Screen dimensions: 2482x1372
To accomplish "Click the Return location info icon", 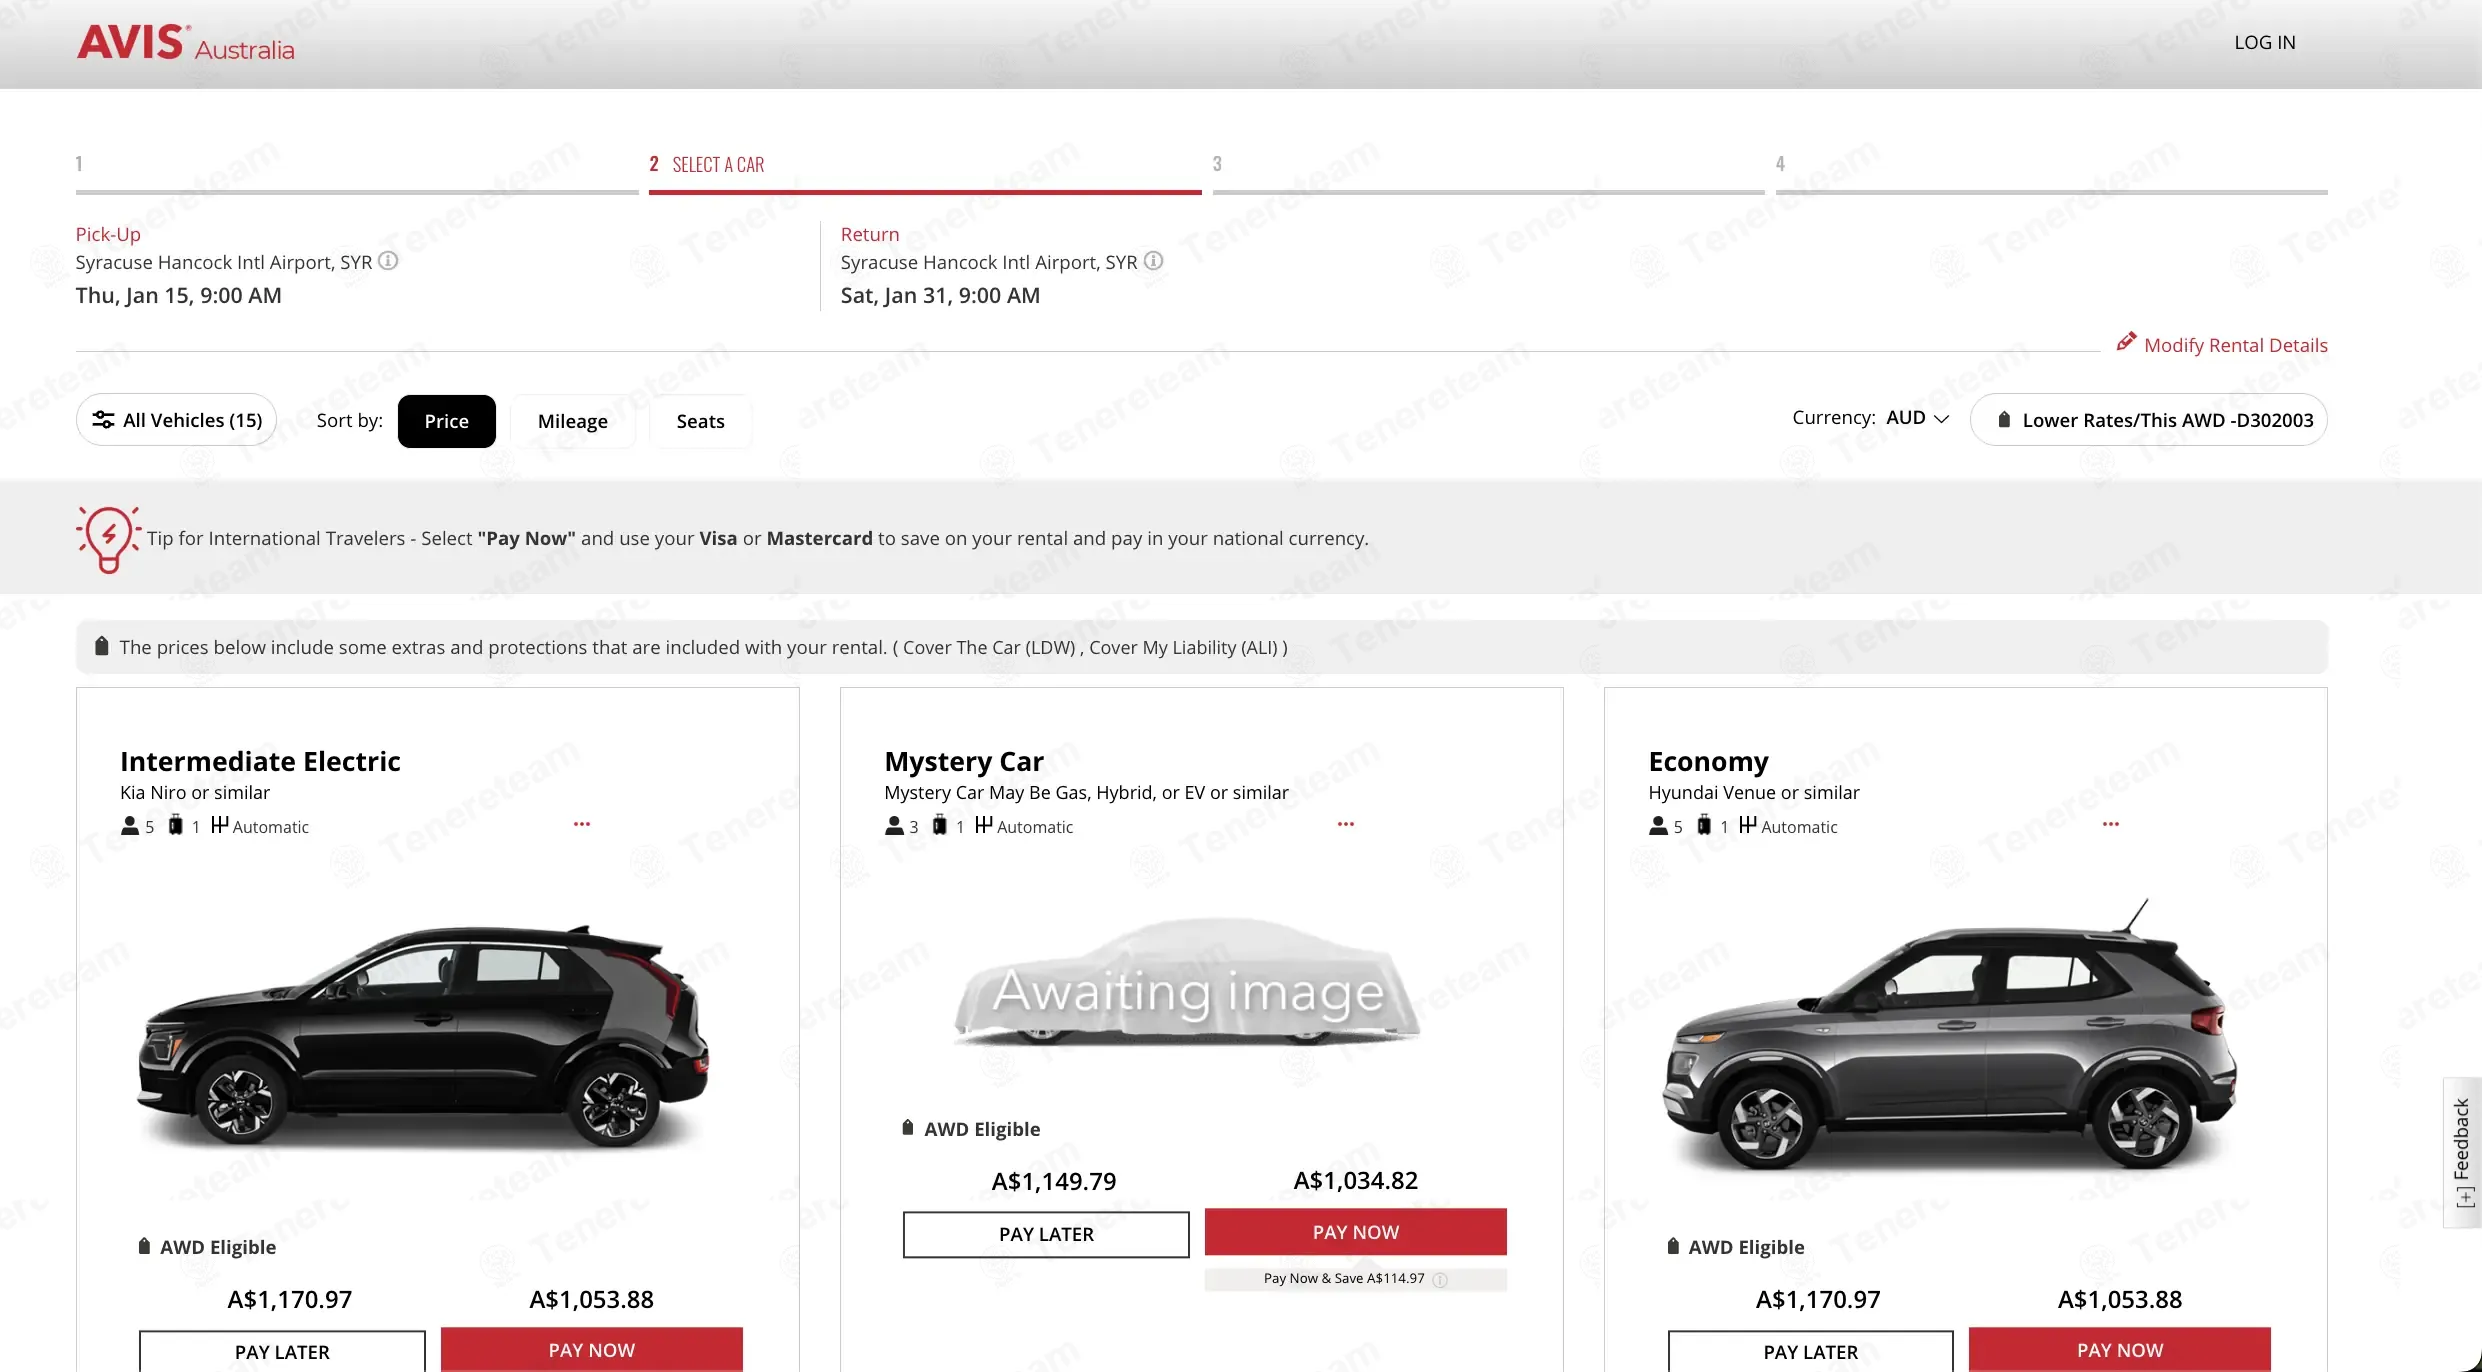I will 1153,261.
